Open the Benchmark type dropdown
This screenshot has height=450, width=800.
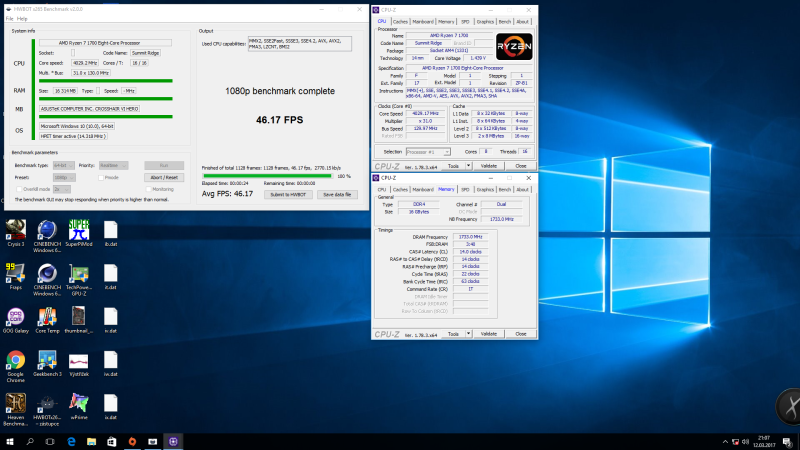click(x=63, y=165)
